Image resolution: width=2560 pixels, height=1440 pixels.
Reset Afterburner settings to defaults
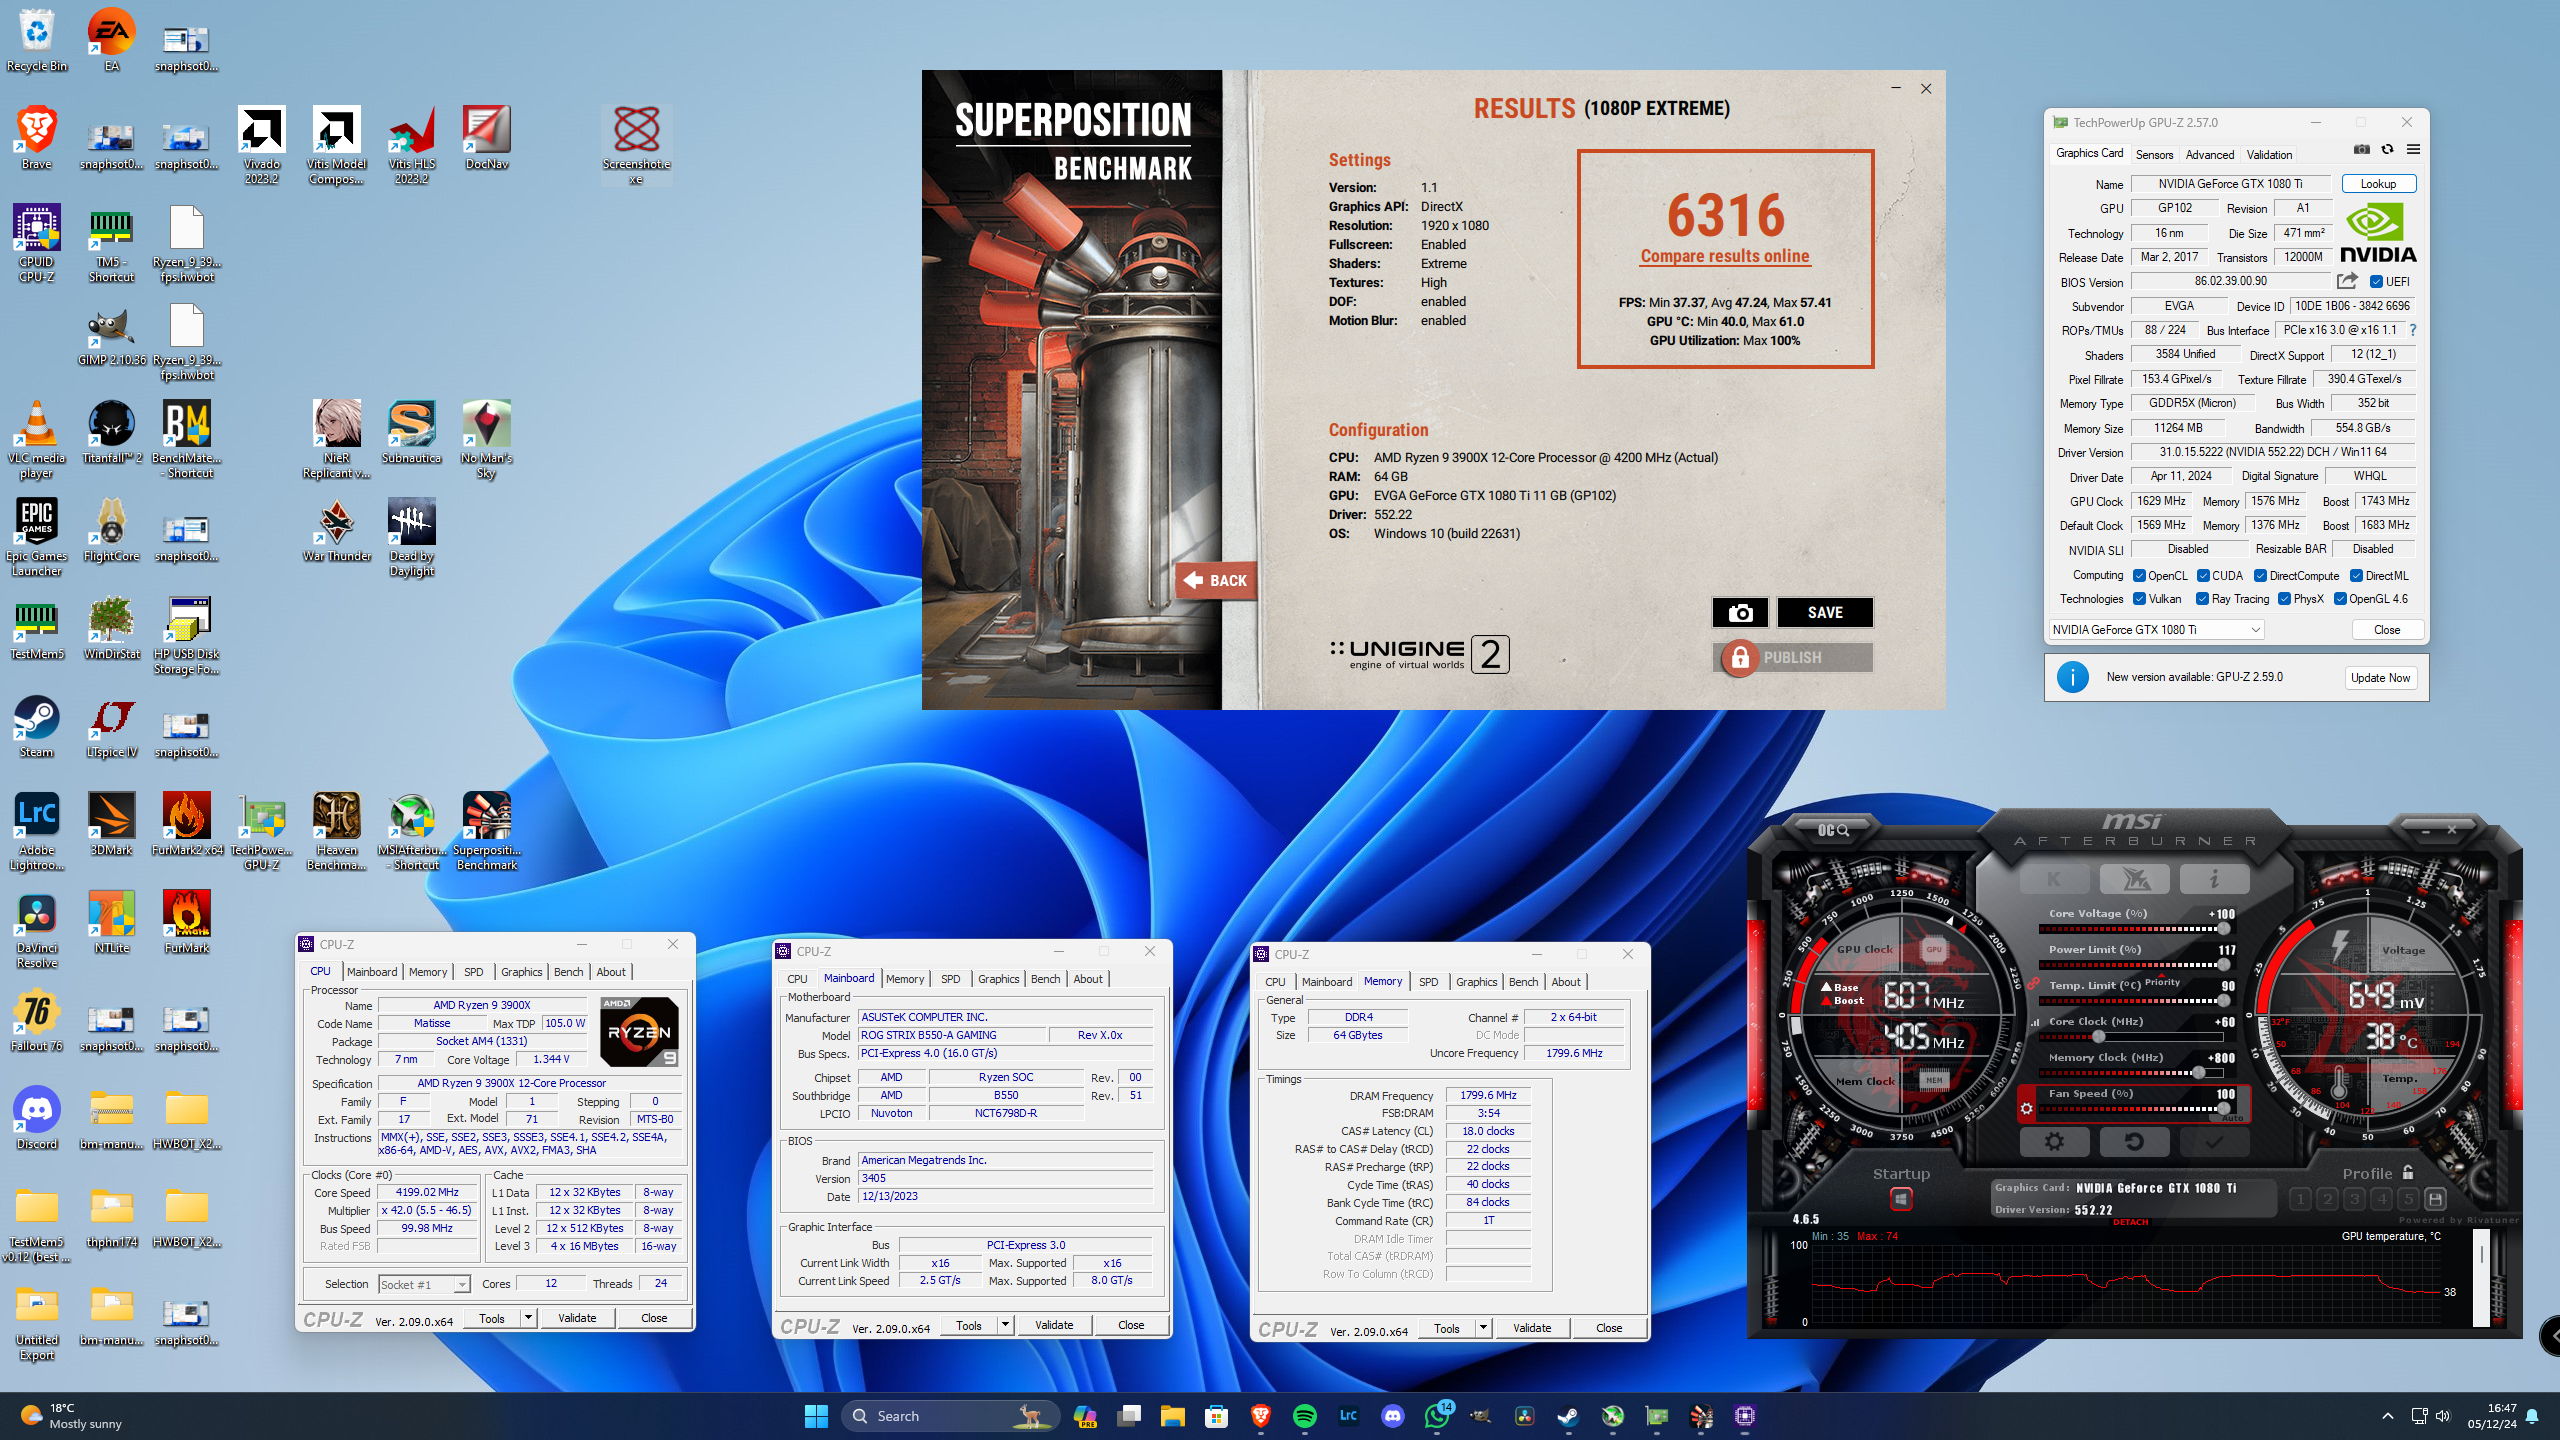click(2134, 1141)
